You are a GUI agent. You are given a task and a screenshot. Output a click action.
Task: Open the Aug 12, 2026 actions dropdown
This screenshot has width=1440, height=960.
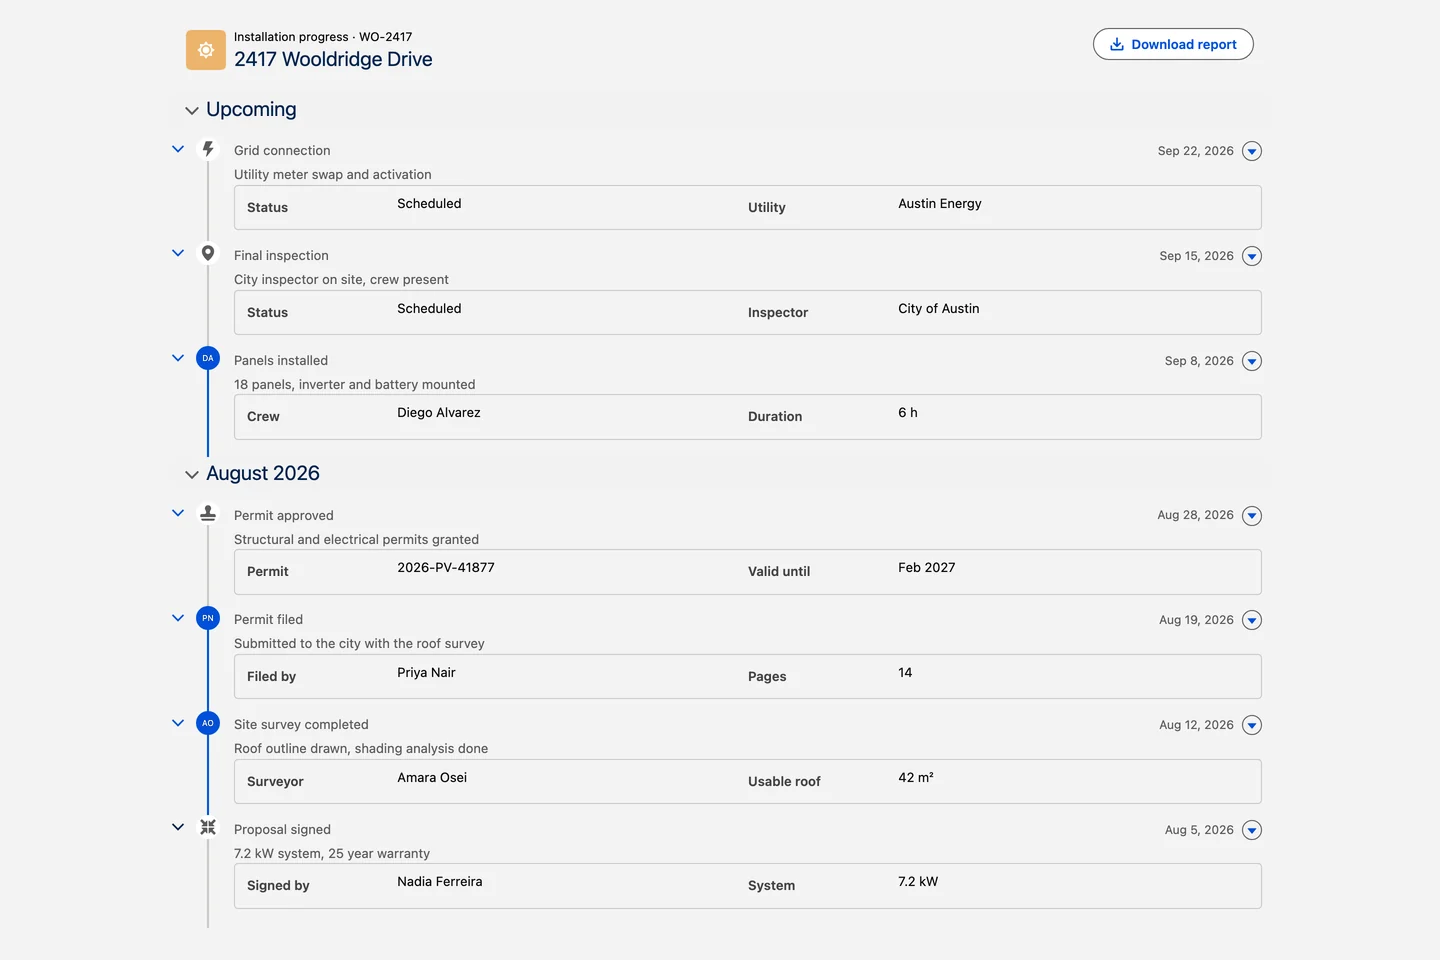[1252, 725]
